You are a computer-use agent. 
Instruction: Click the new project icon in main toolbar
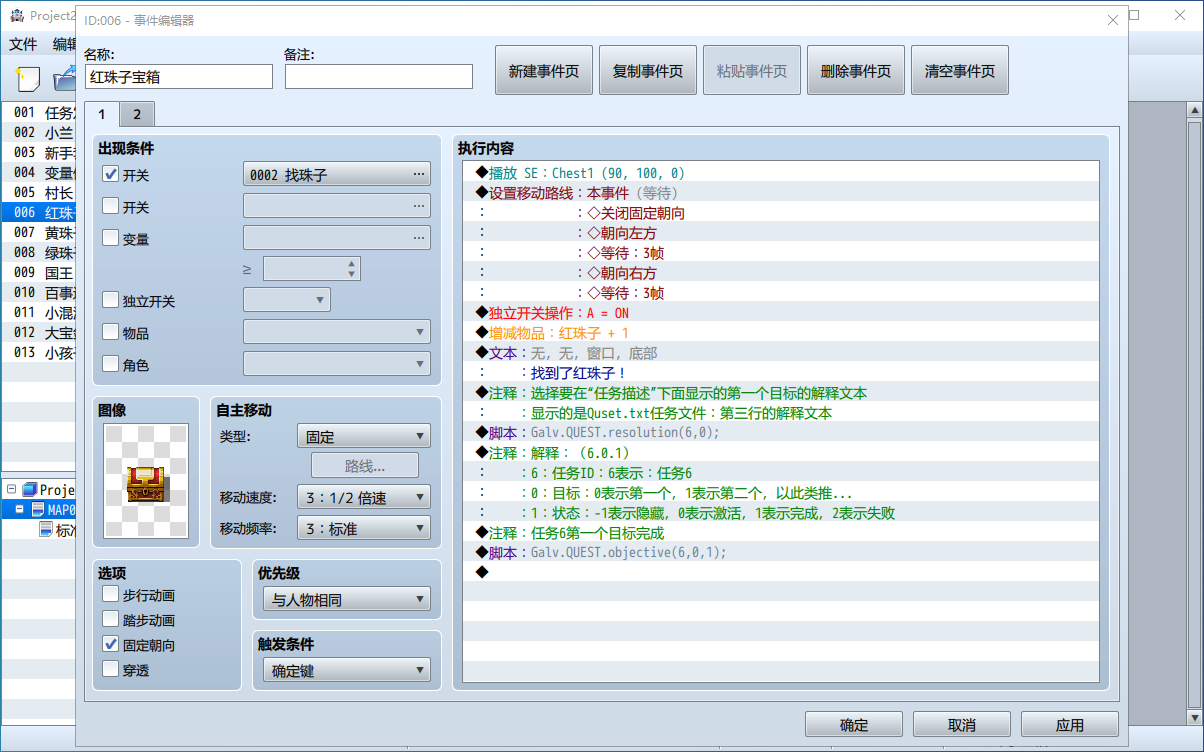coord(29,78)
